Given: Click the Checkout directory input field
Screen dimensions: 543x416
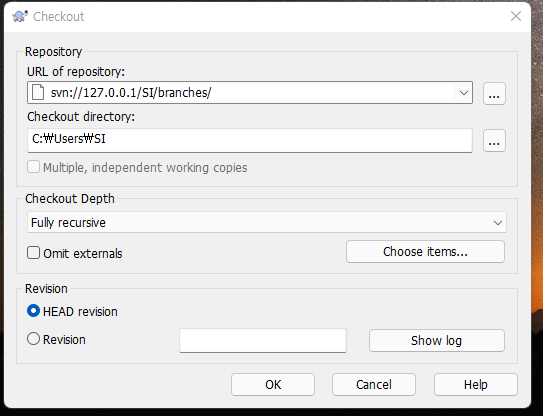Looking at the screenshot, I should [x=250, y=140].
